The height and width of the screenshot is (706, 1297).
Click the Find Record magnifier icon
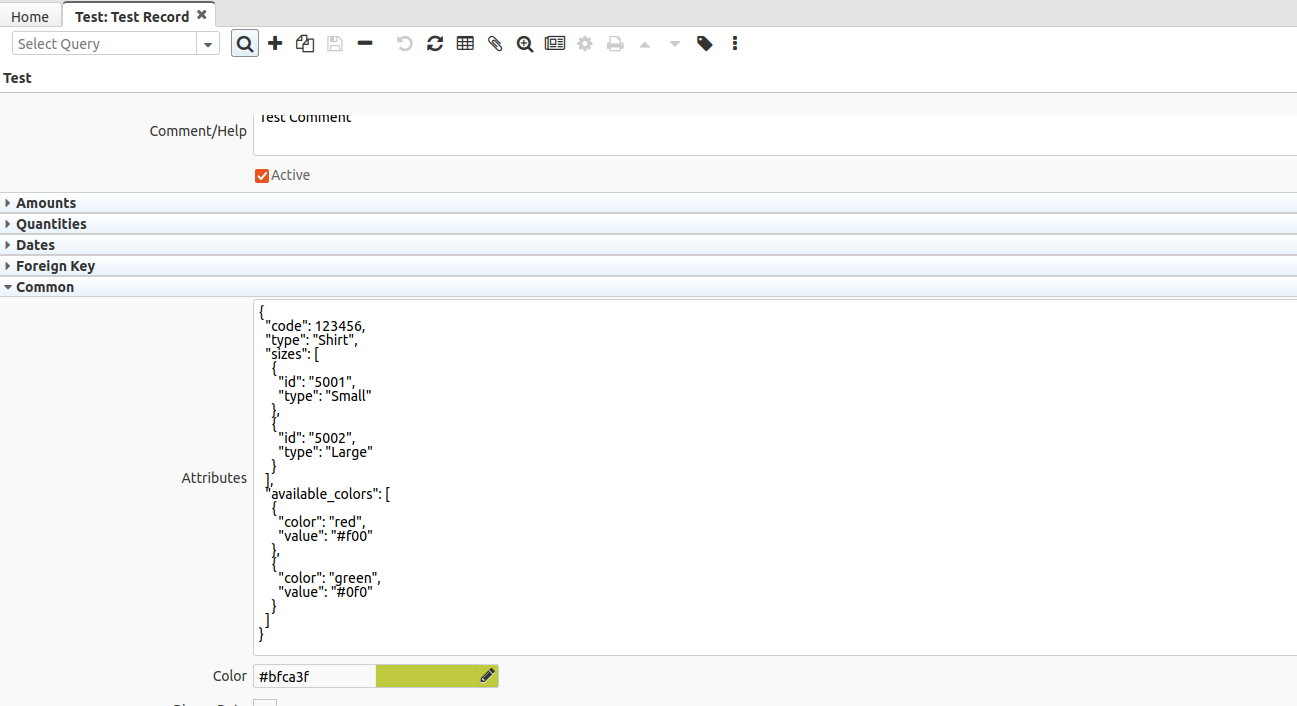(245, 44)
